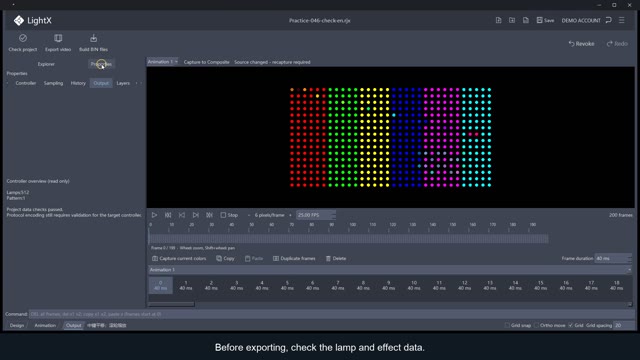Open the History properties tab
The image size is (640, 360).
78,83
